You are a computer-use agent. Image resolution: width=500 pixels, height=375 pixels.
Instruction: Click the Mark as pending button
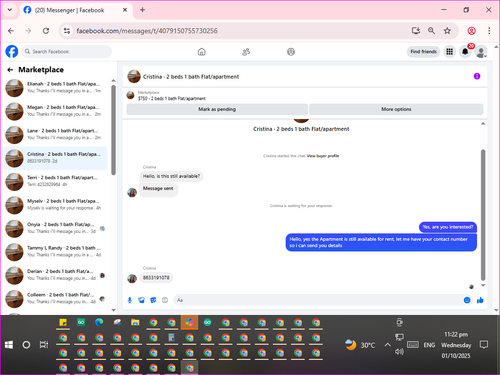click(217, 109)
